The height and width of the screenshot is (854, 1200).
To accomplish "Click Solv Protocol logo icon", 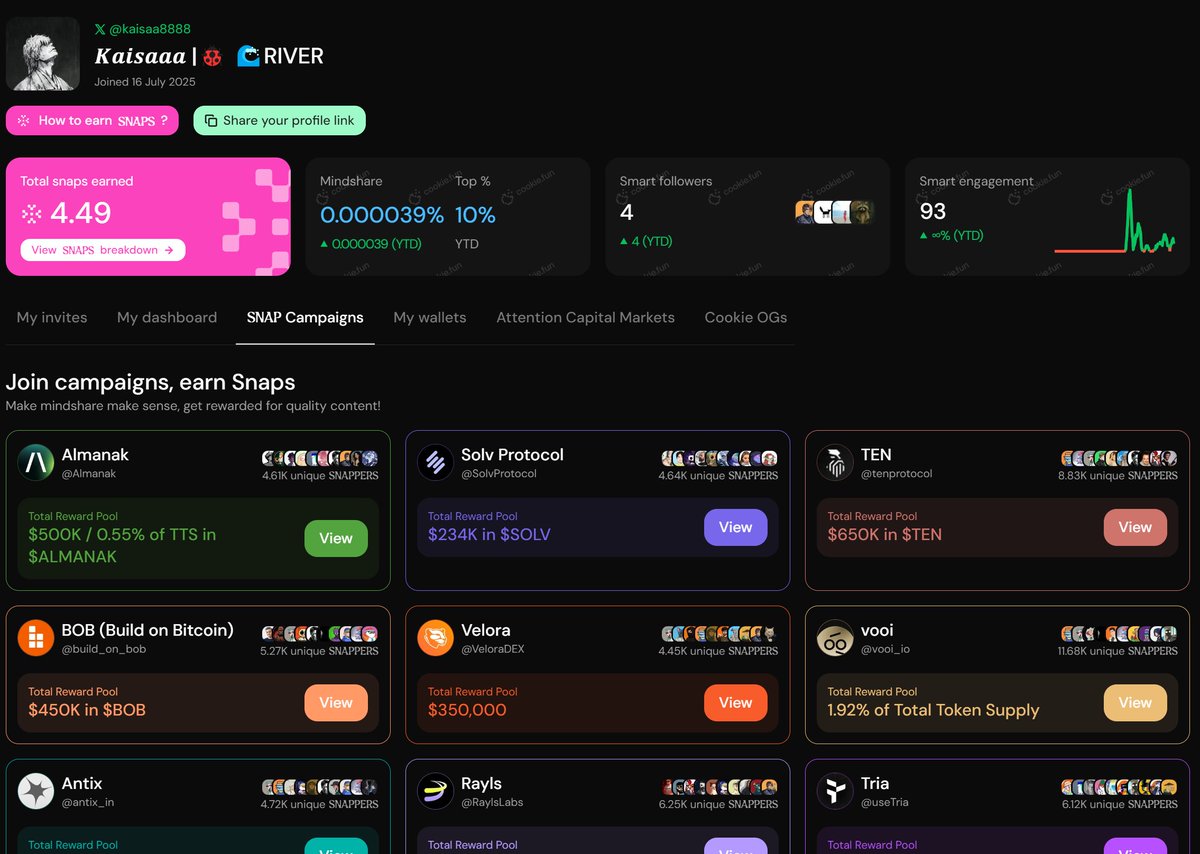I will coord(436,462).
